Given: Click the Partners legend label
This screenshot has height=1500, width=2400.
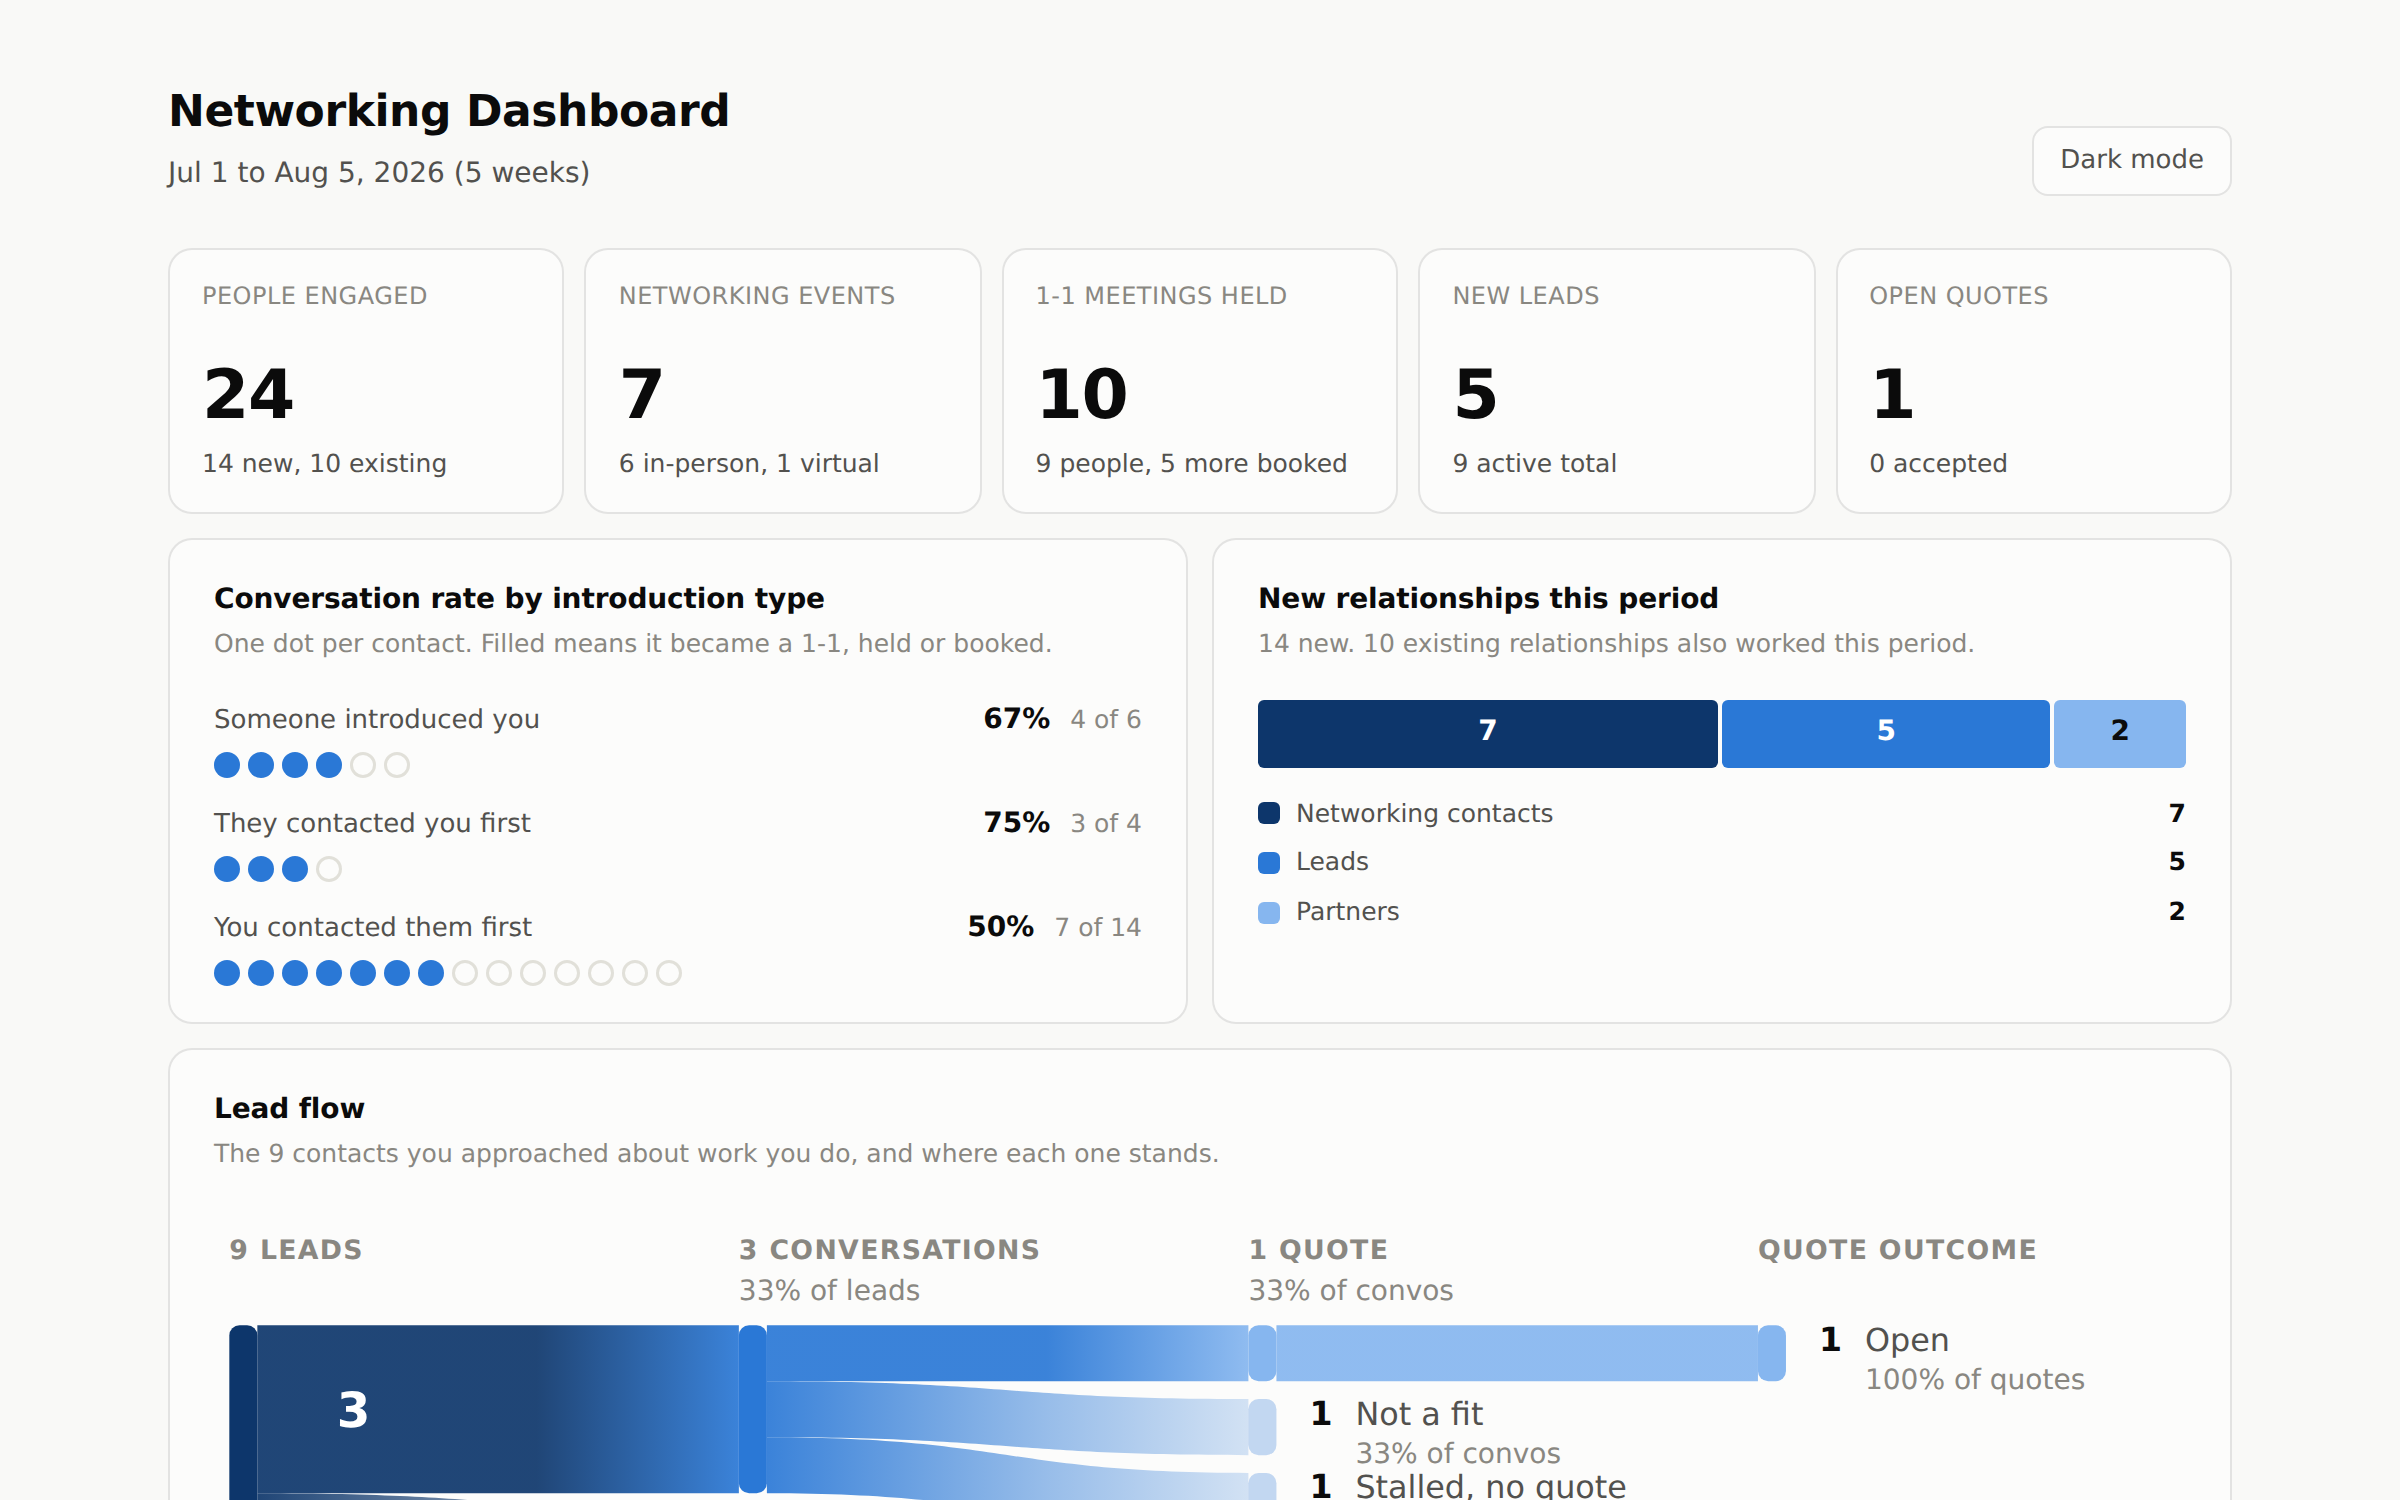Looking at the screenshot, I should tap(1347, 911).
